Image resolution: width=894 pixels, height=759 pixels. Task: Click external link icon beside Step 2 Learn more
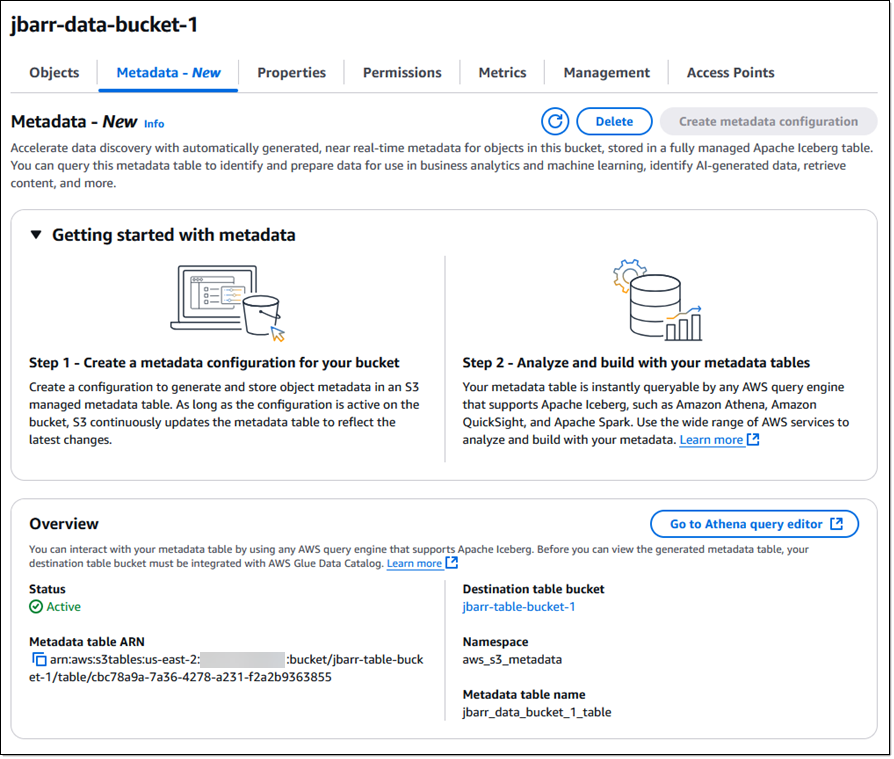(x=753, y=440)
